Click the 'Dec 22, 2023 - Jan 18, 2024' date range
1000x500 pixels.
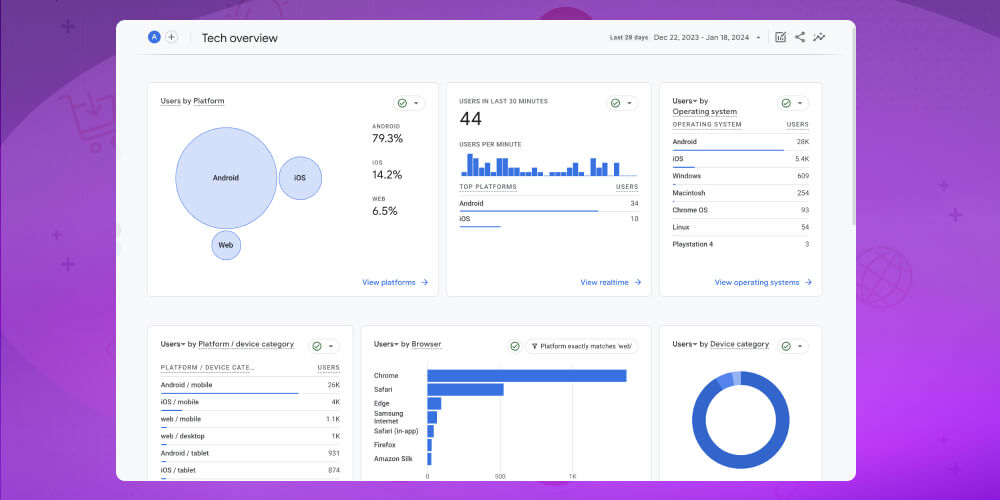click(x=702, y=38)
